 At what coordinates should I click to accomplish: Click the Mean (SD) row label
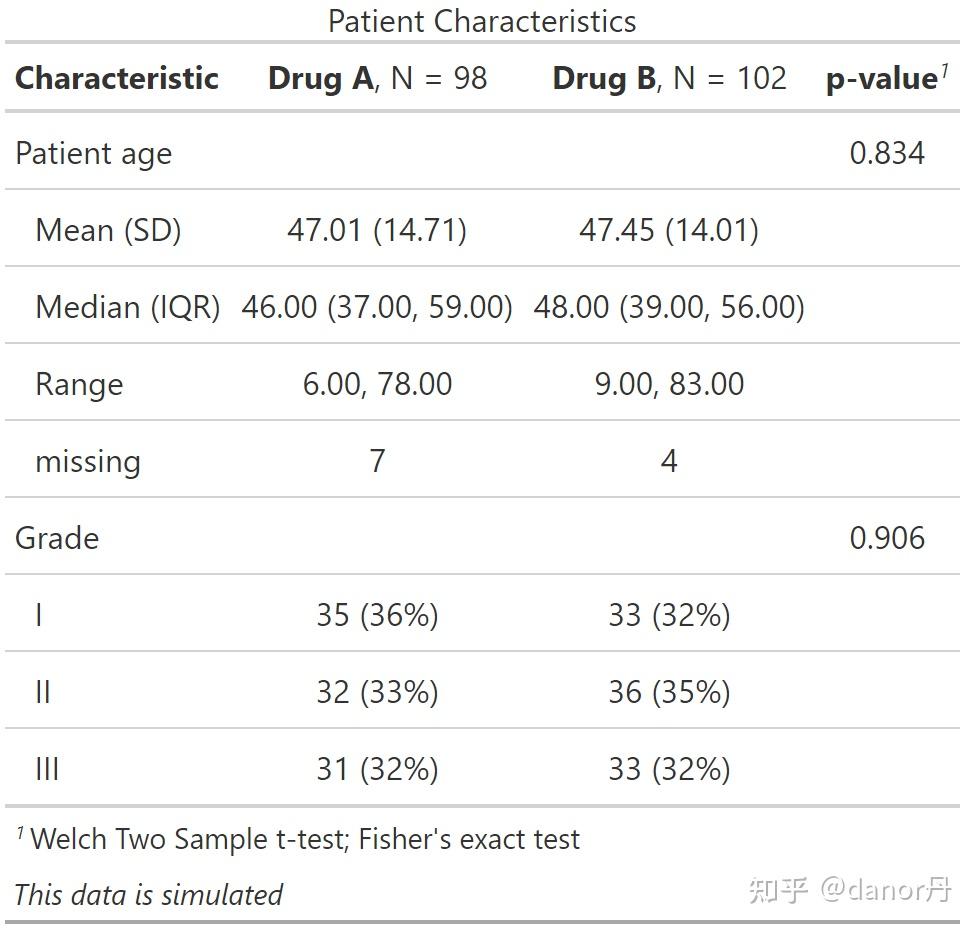click(x=108, y=231)
